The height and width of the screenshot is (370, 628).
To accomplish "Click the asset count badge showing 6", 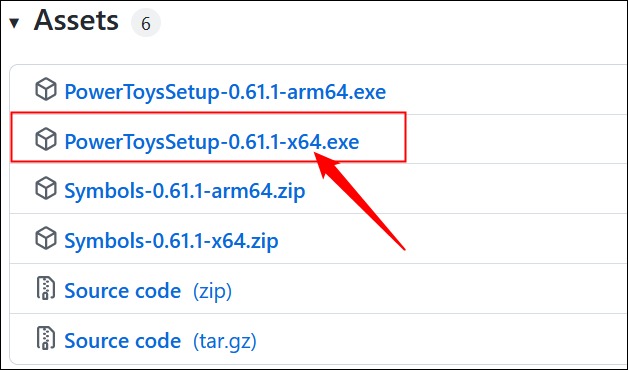I will (146, 23).
